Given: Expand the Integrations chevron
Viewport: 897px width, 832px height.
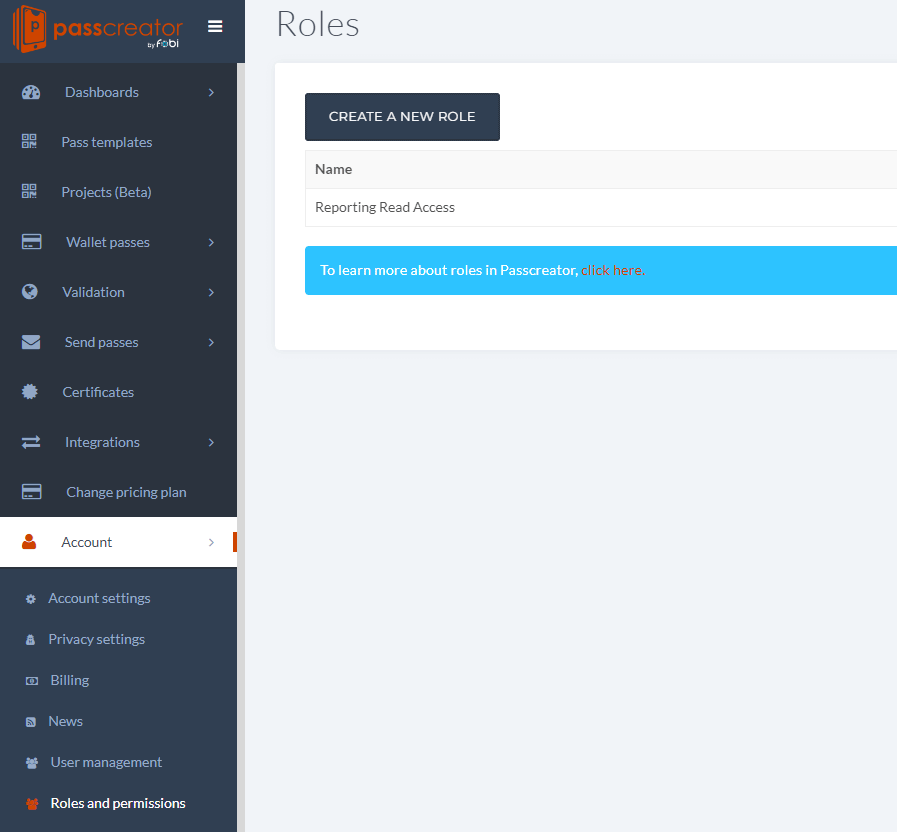Looking at the screenshot, I should point(211,442).
